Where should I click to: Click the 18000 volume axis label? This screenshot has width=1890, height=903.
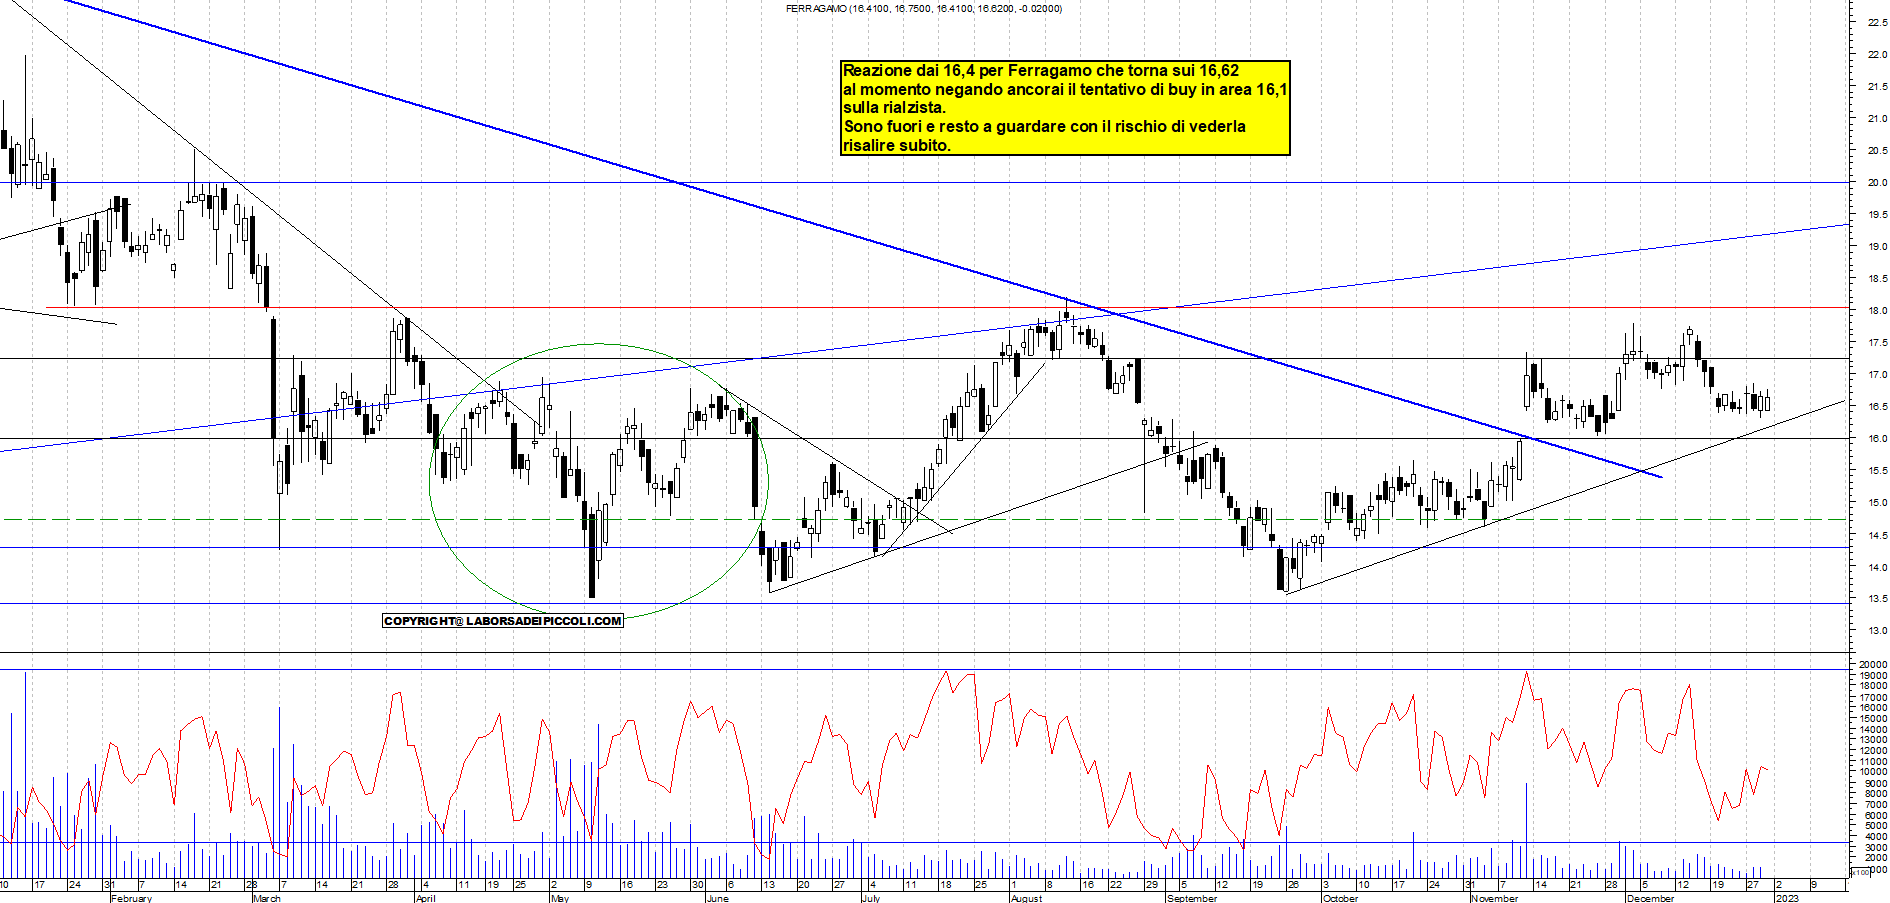pyautogui.click(x=1873, y=686)
